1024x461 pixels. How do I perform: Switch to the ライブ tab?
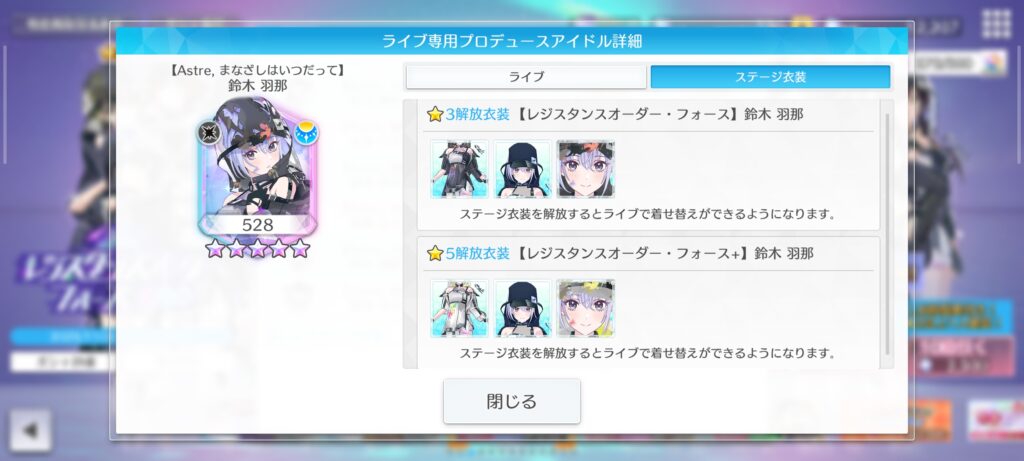pos(526,76)
